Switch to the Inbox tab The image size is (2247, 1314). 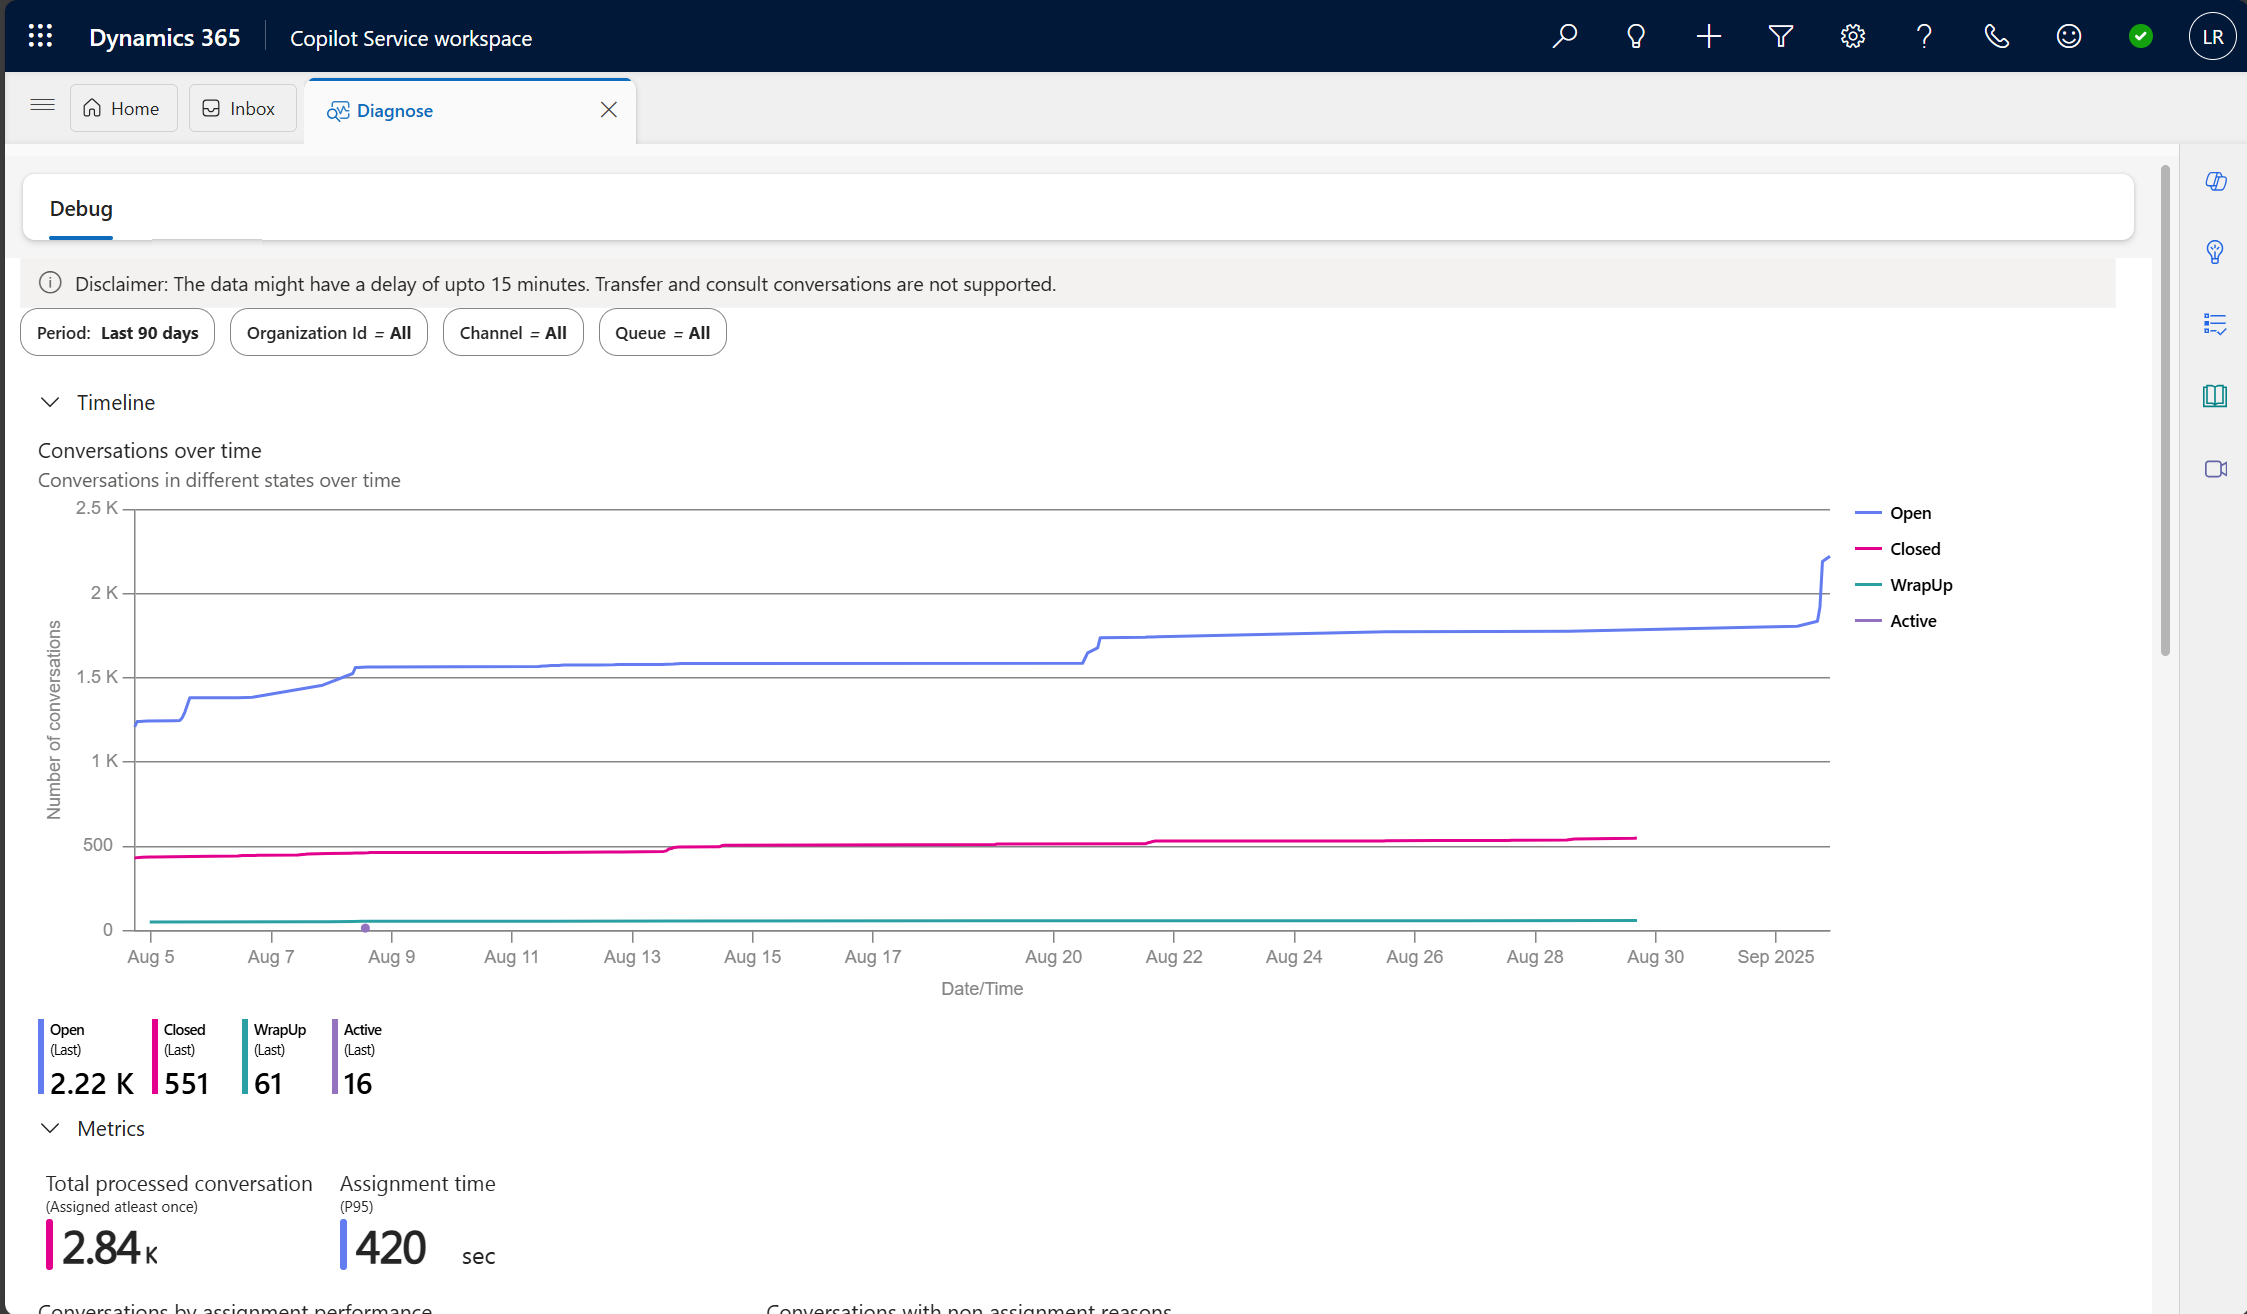[242, 108]
